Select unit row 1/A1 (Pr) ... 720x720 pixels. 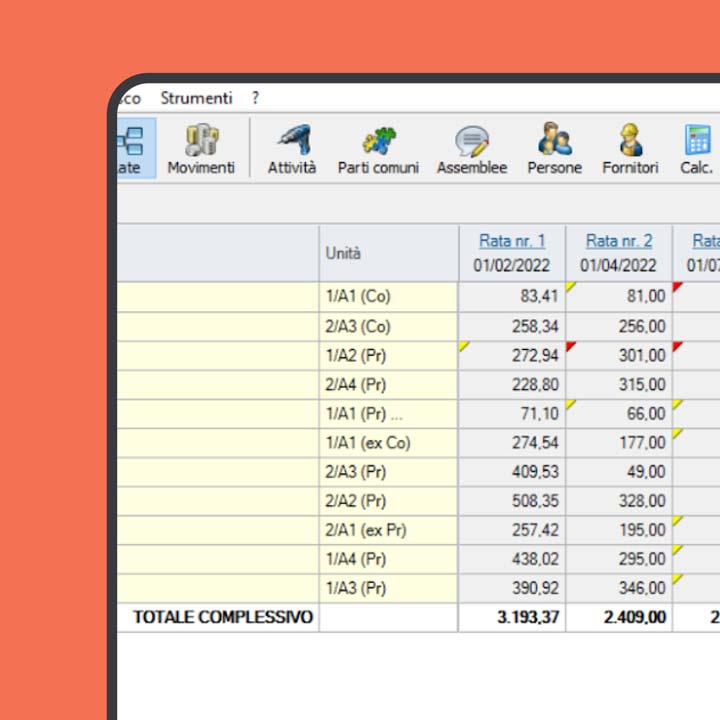[x=388, y=414]
